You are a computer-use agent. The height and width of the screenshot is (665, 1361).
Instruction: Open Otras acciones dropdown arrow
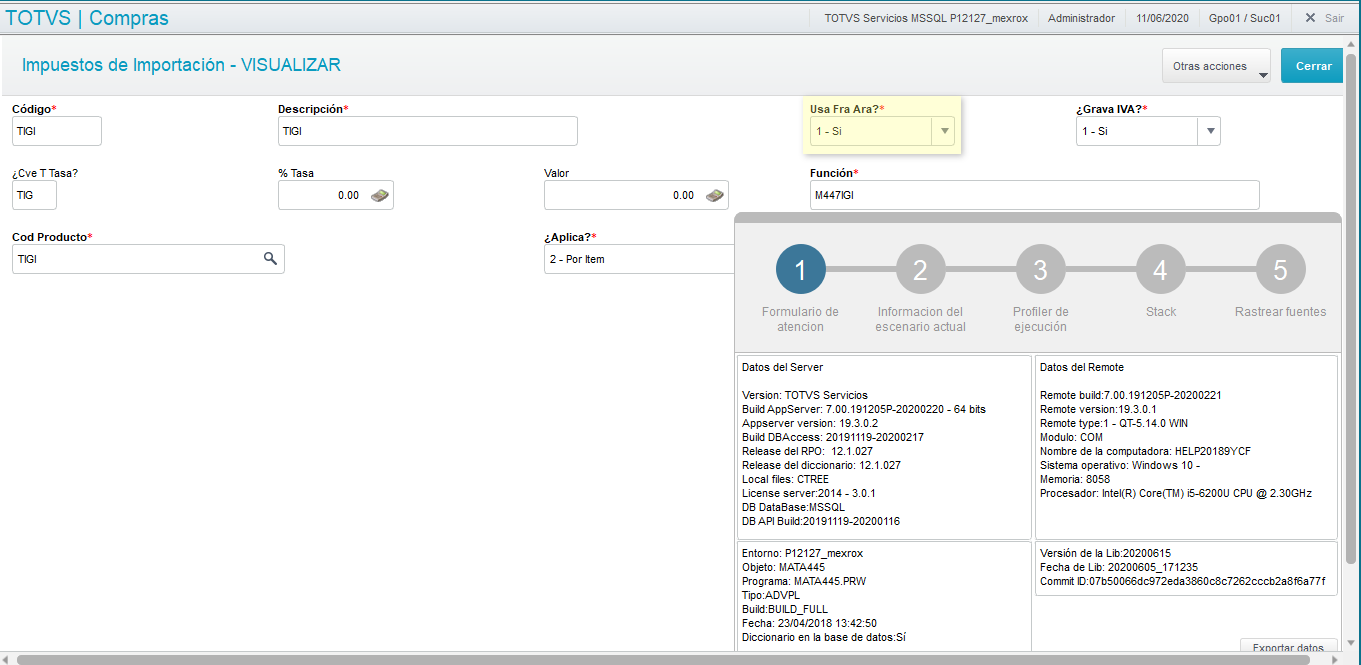pyautogui.click(x=1262, y=75)
